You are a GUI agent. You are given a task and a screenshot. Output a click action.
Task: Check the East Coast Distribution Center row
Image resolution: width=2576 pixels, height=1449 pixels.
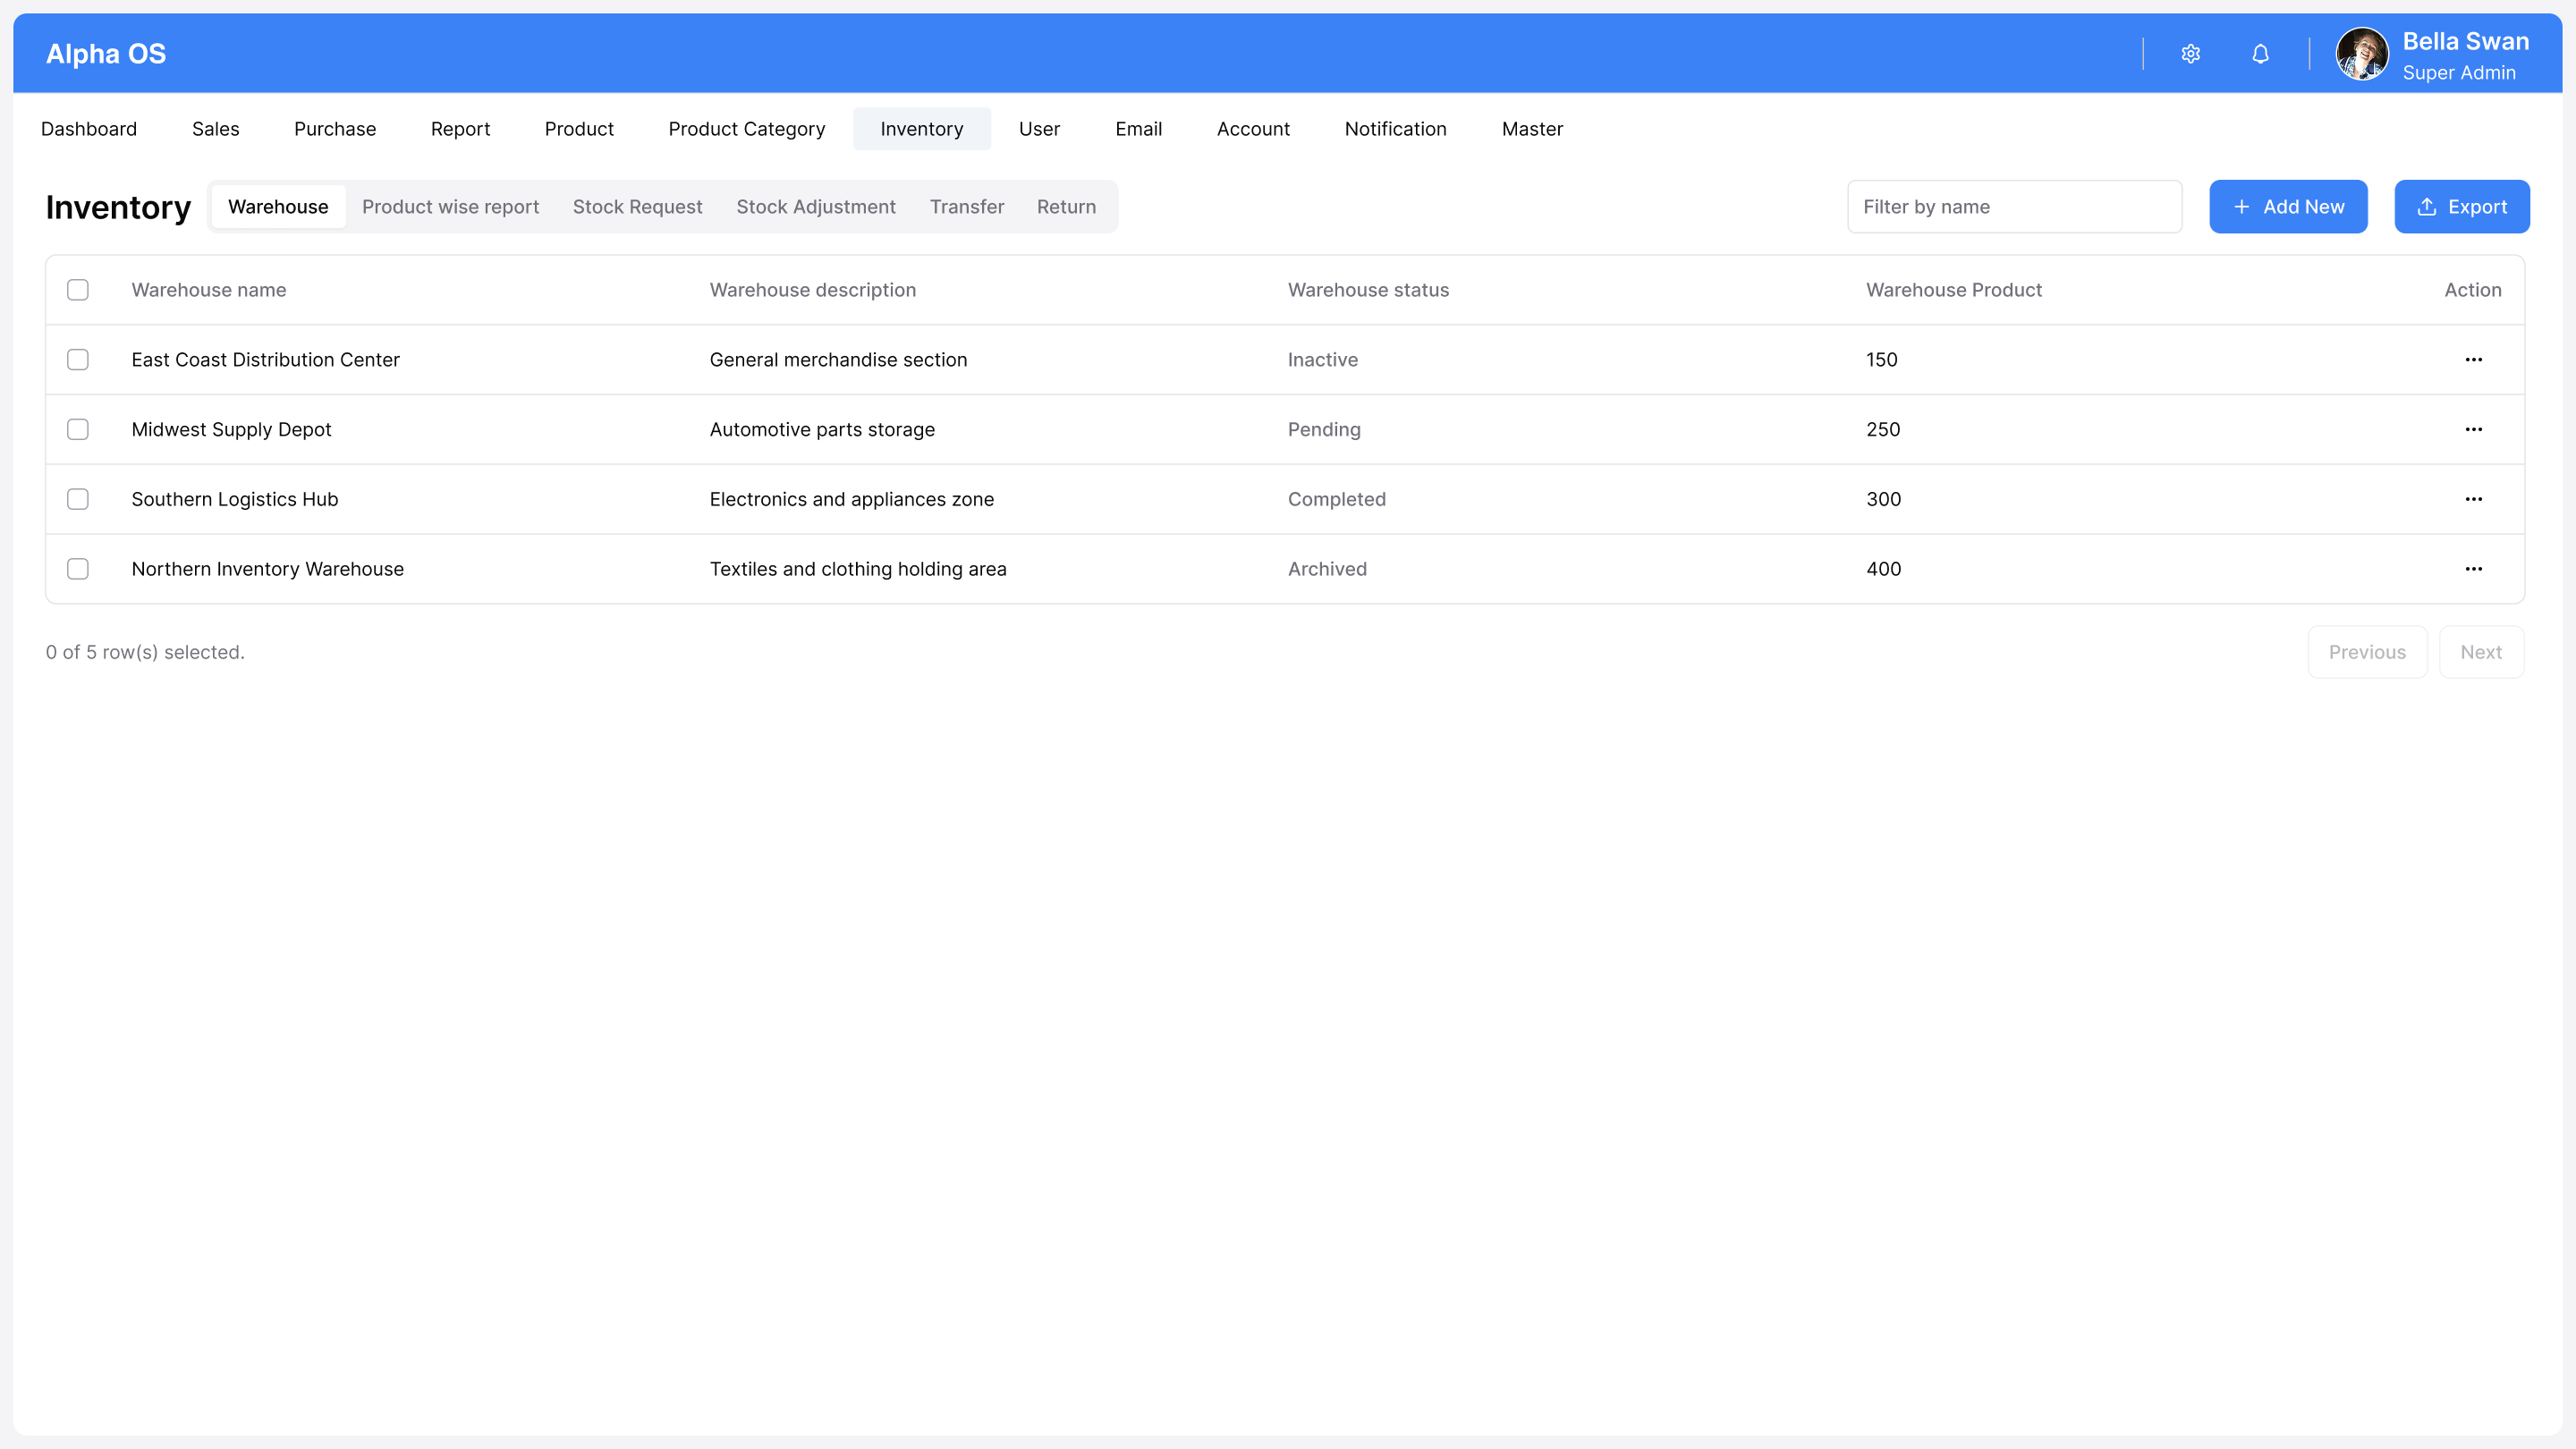(x=78, y=360)
